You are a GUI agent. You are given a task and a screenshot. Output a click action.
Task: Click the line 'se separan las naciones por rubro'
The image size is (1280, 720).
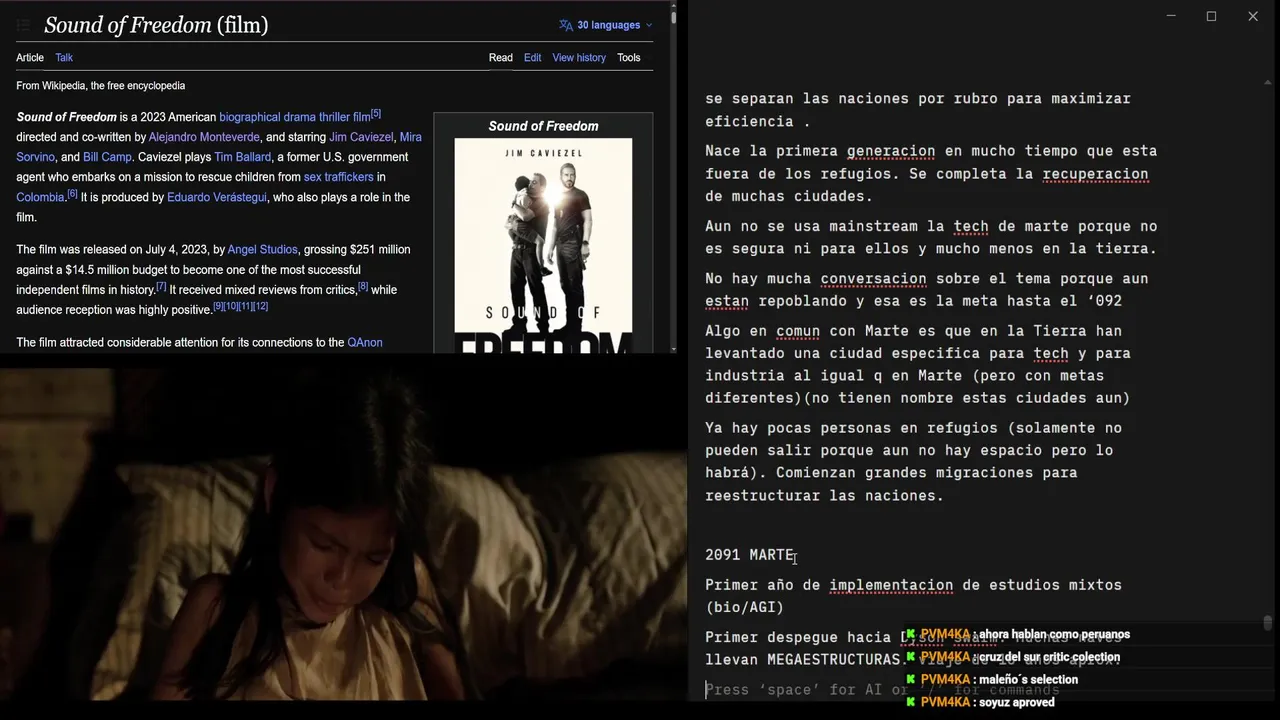tap(918, 99)
